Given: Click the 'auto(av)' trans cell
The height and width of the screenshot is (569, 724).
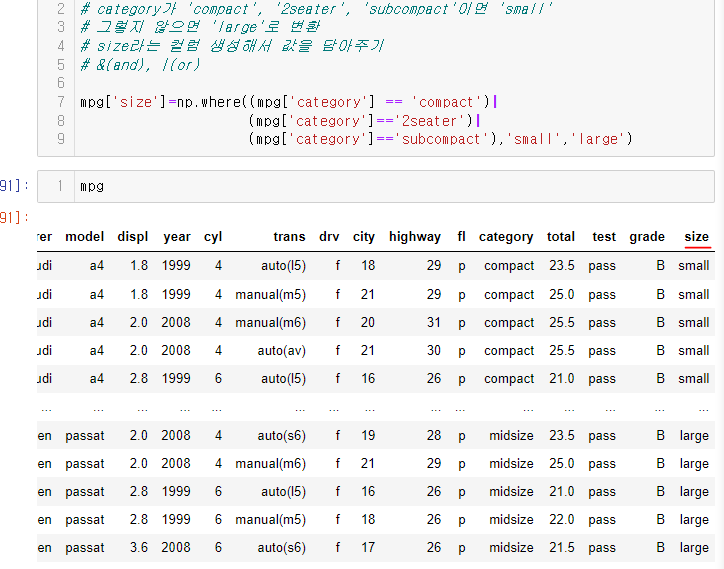Looking at the screenshot, I should coord(282,351).
